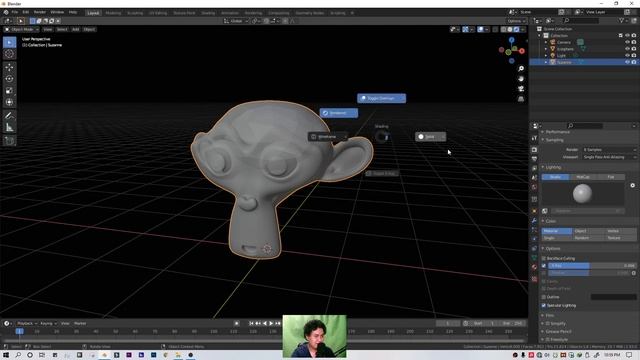
Task: Select the Move tool
Action: click(x=9, y=67)
